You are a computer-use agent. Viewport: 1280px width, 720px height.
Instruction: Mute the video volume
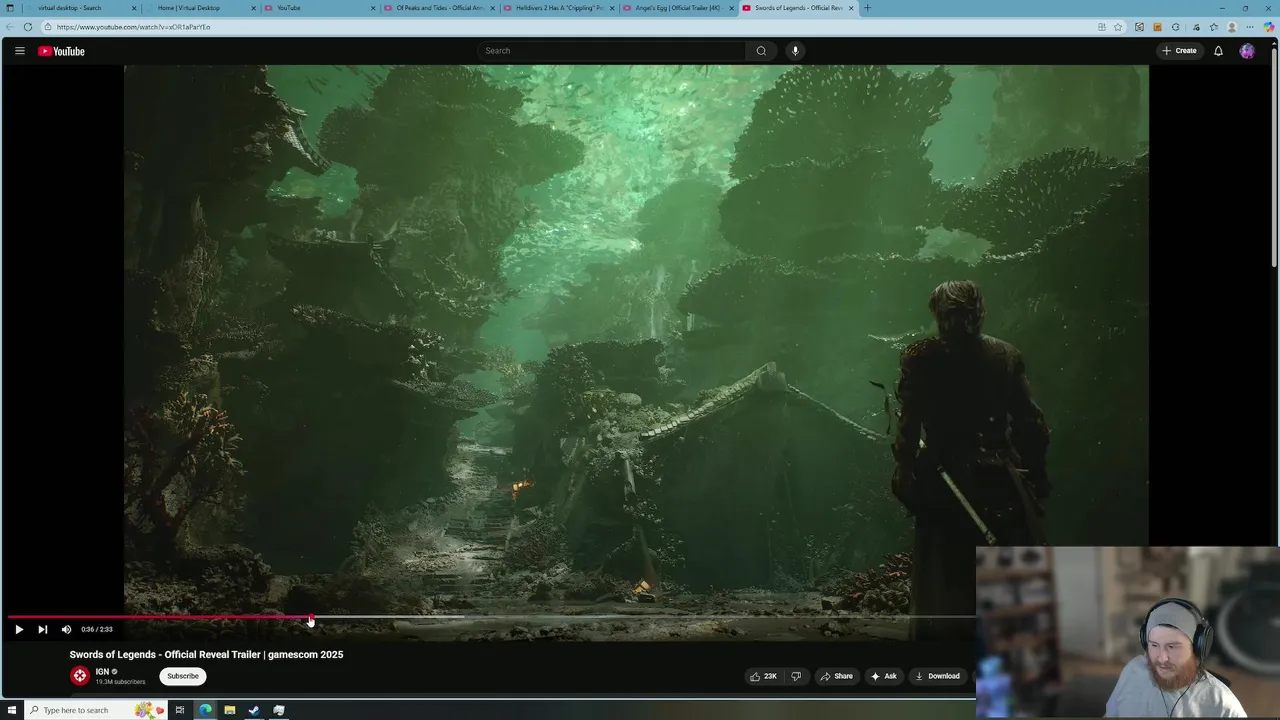click(x=66, y=629)
